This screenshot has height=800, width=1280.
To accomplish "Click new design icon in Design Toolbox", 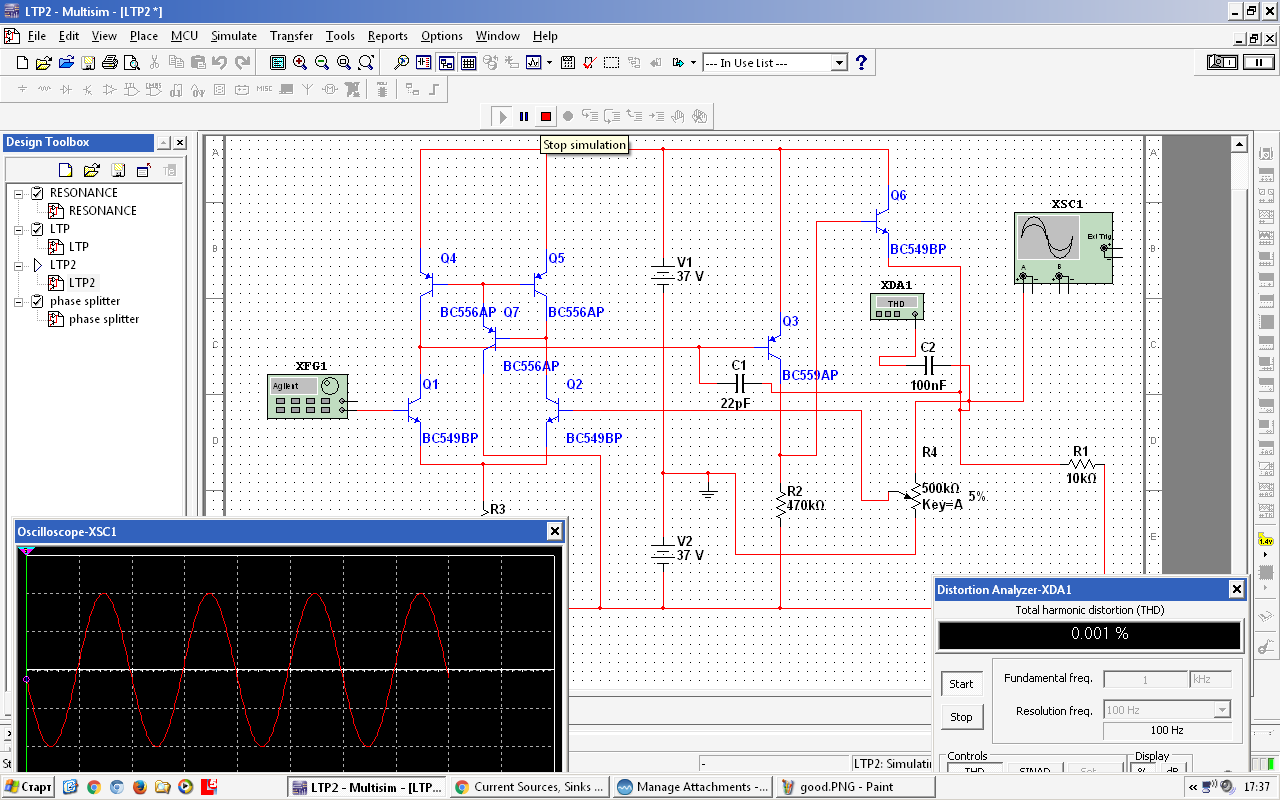I will (66, 170).
